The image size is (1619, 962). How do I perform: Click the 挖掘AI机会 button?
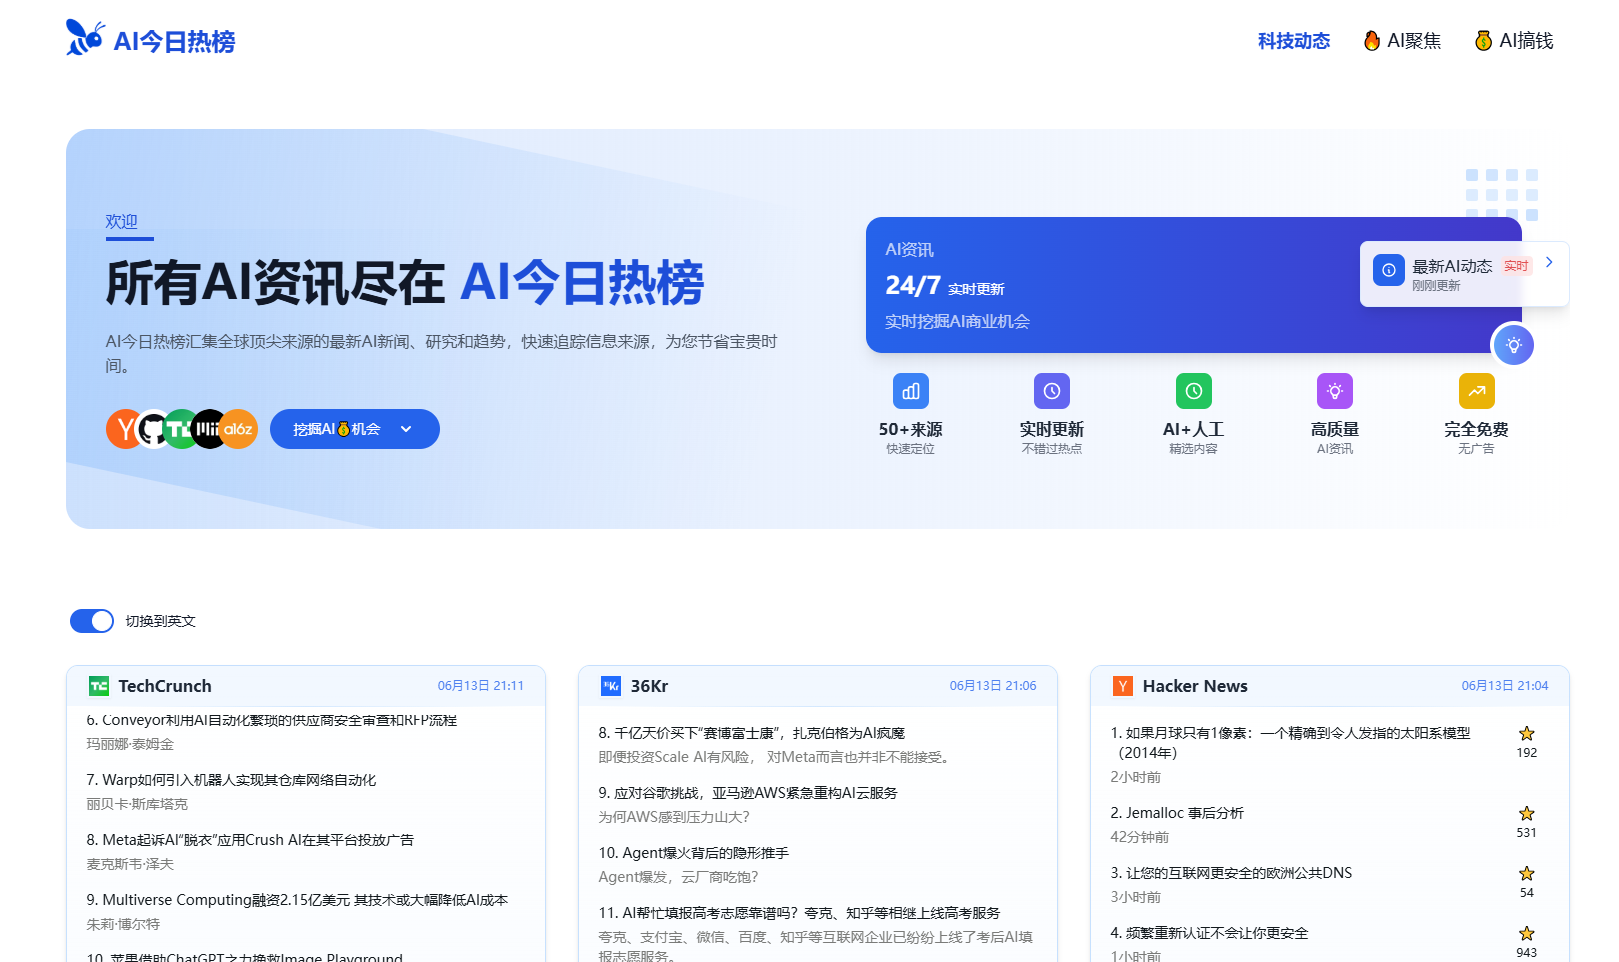point(355,429)
